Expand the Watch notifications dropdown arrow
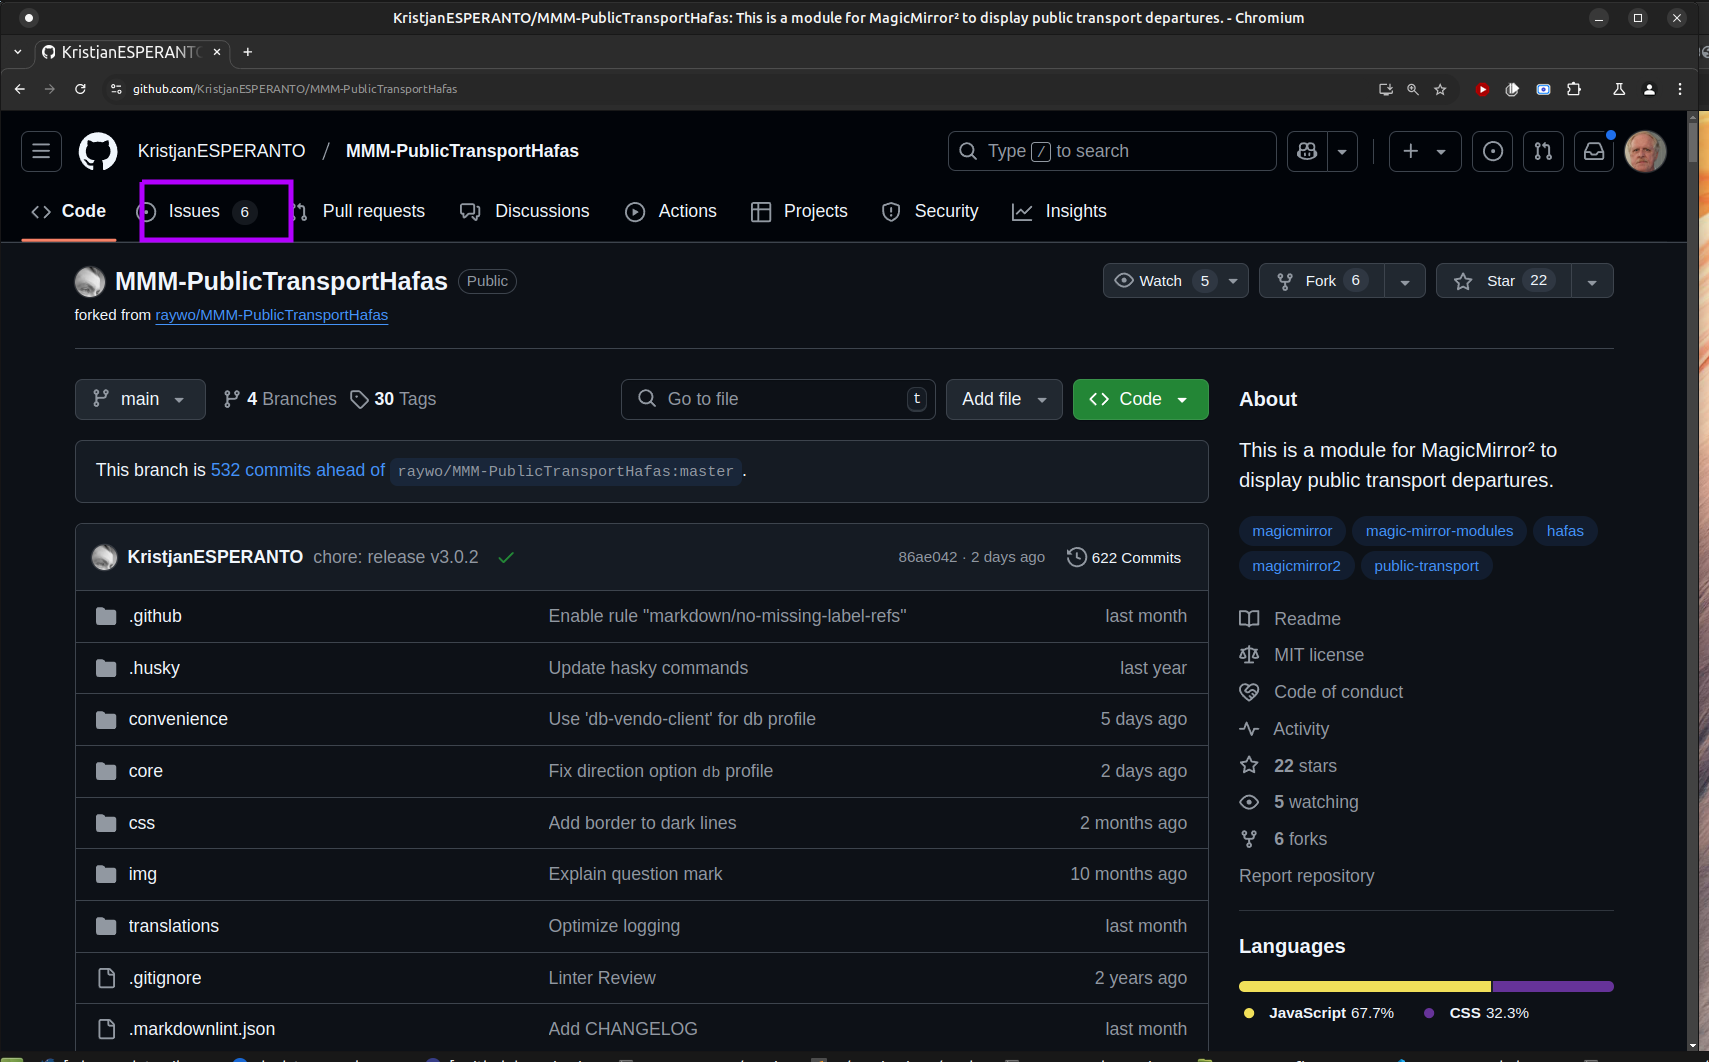 pos(1233,281)
